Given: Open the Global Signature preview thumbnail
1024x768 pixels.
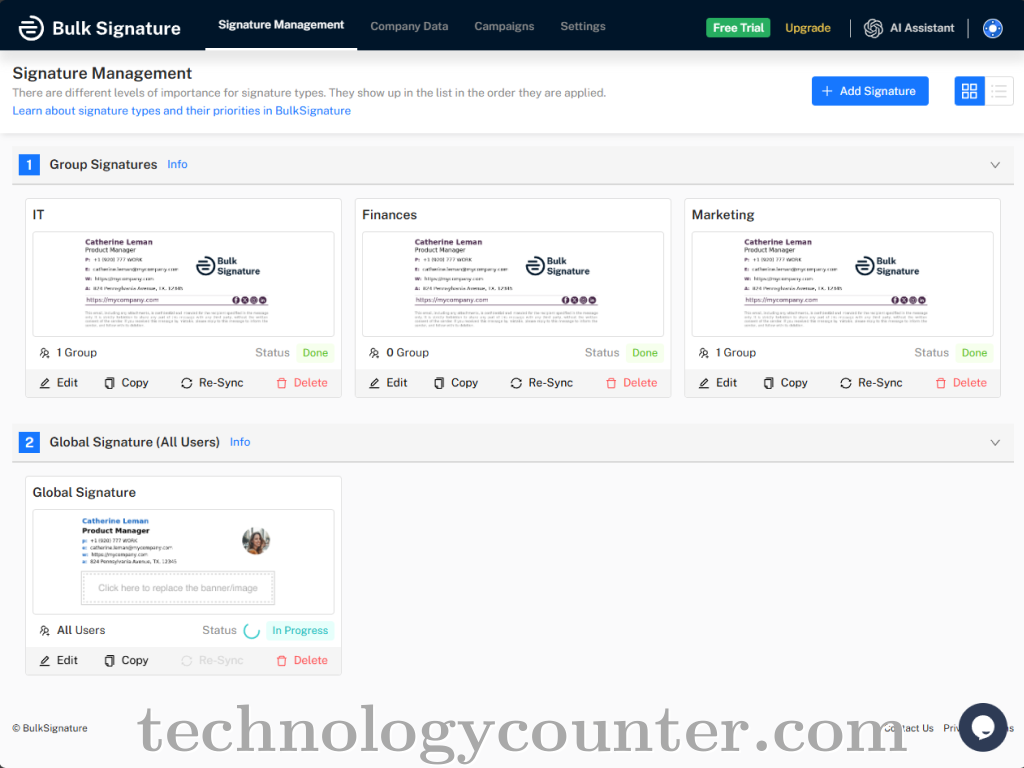Looking at the screenshot, I should pyautogui.click(x=184, y=562).
